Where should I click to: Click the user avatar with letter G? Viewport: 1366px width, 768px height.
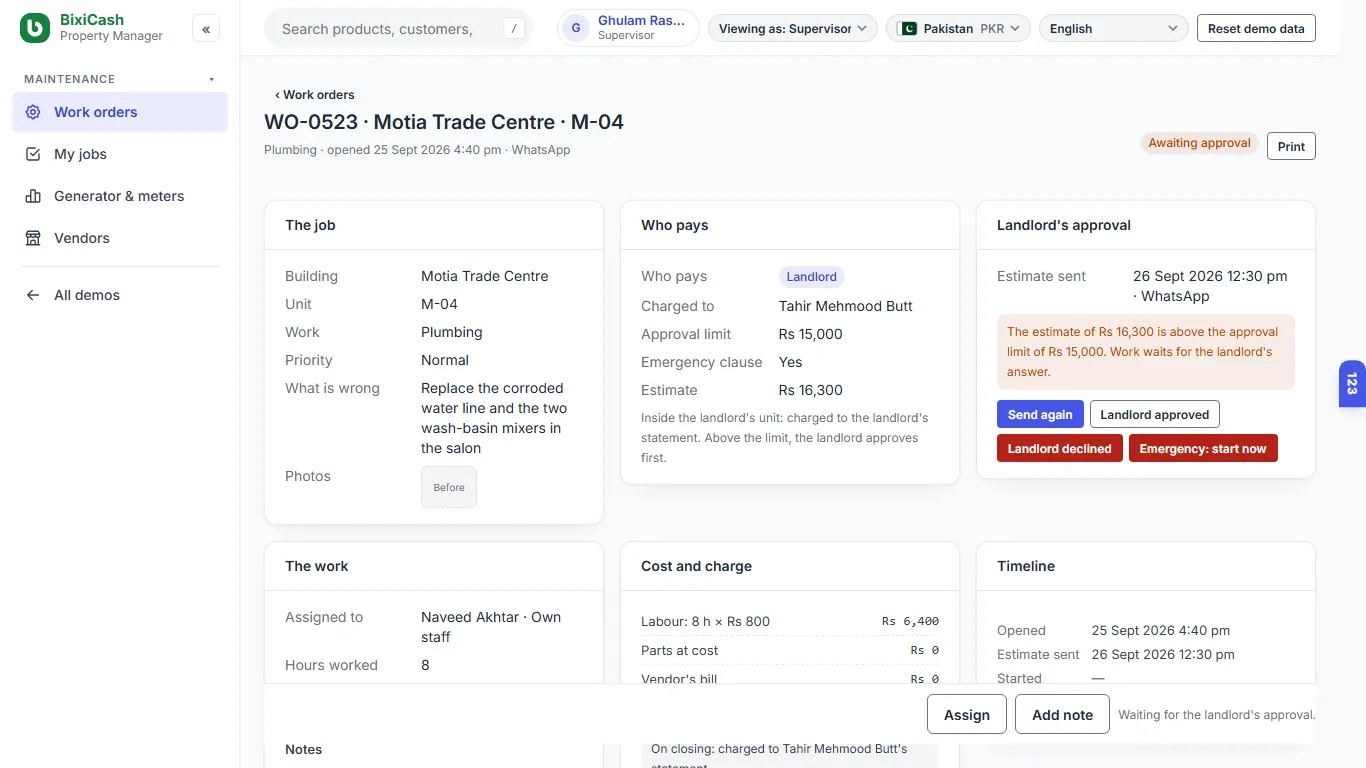(x=575, y=28)
